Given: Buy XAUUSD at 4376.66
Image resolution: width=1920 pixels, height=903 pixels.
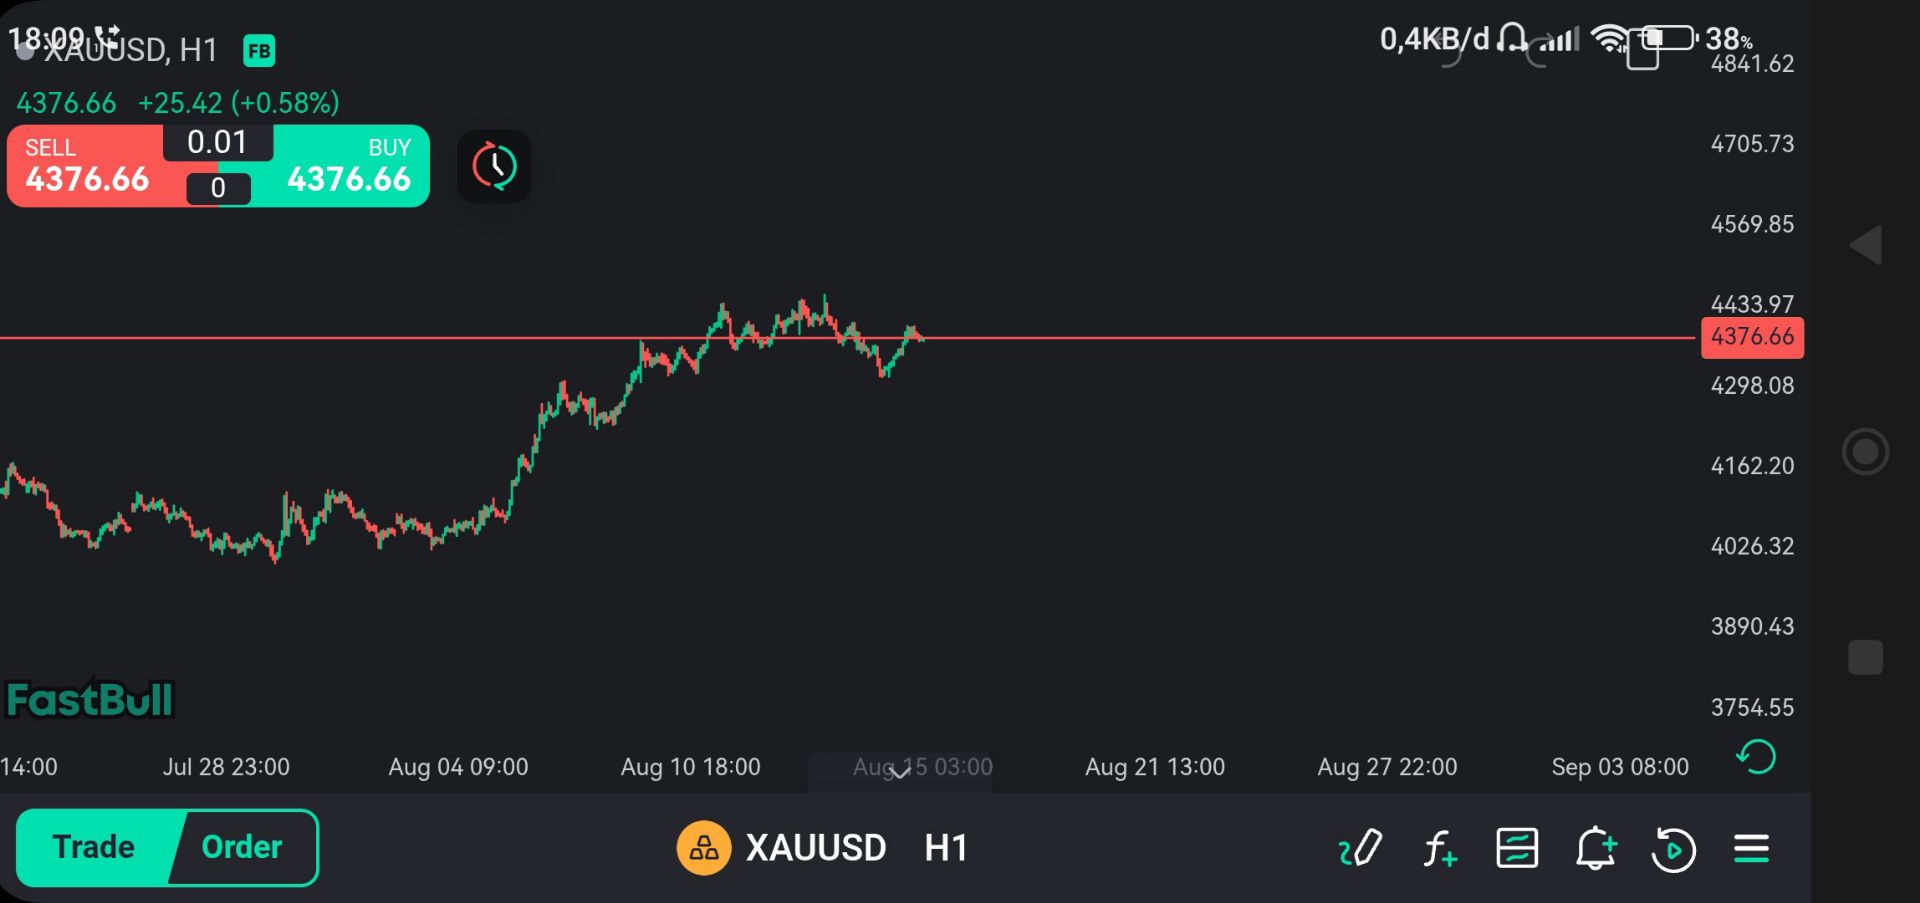Looking at the screenshot, I should (x=349, y=166).
